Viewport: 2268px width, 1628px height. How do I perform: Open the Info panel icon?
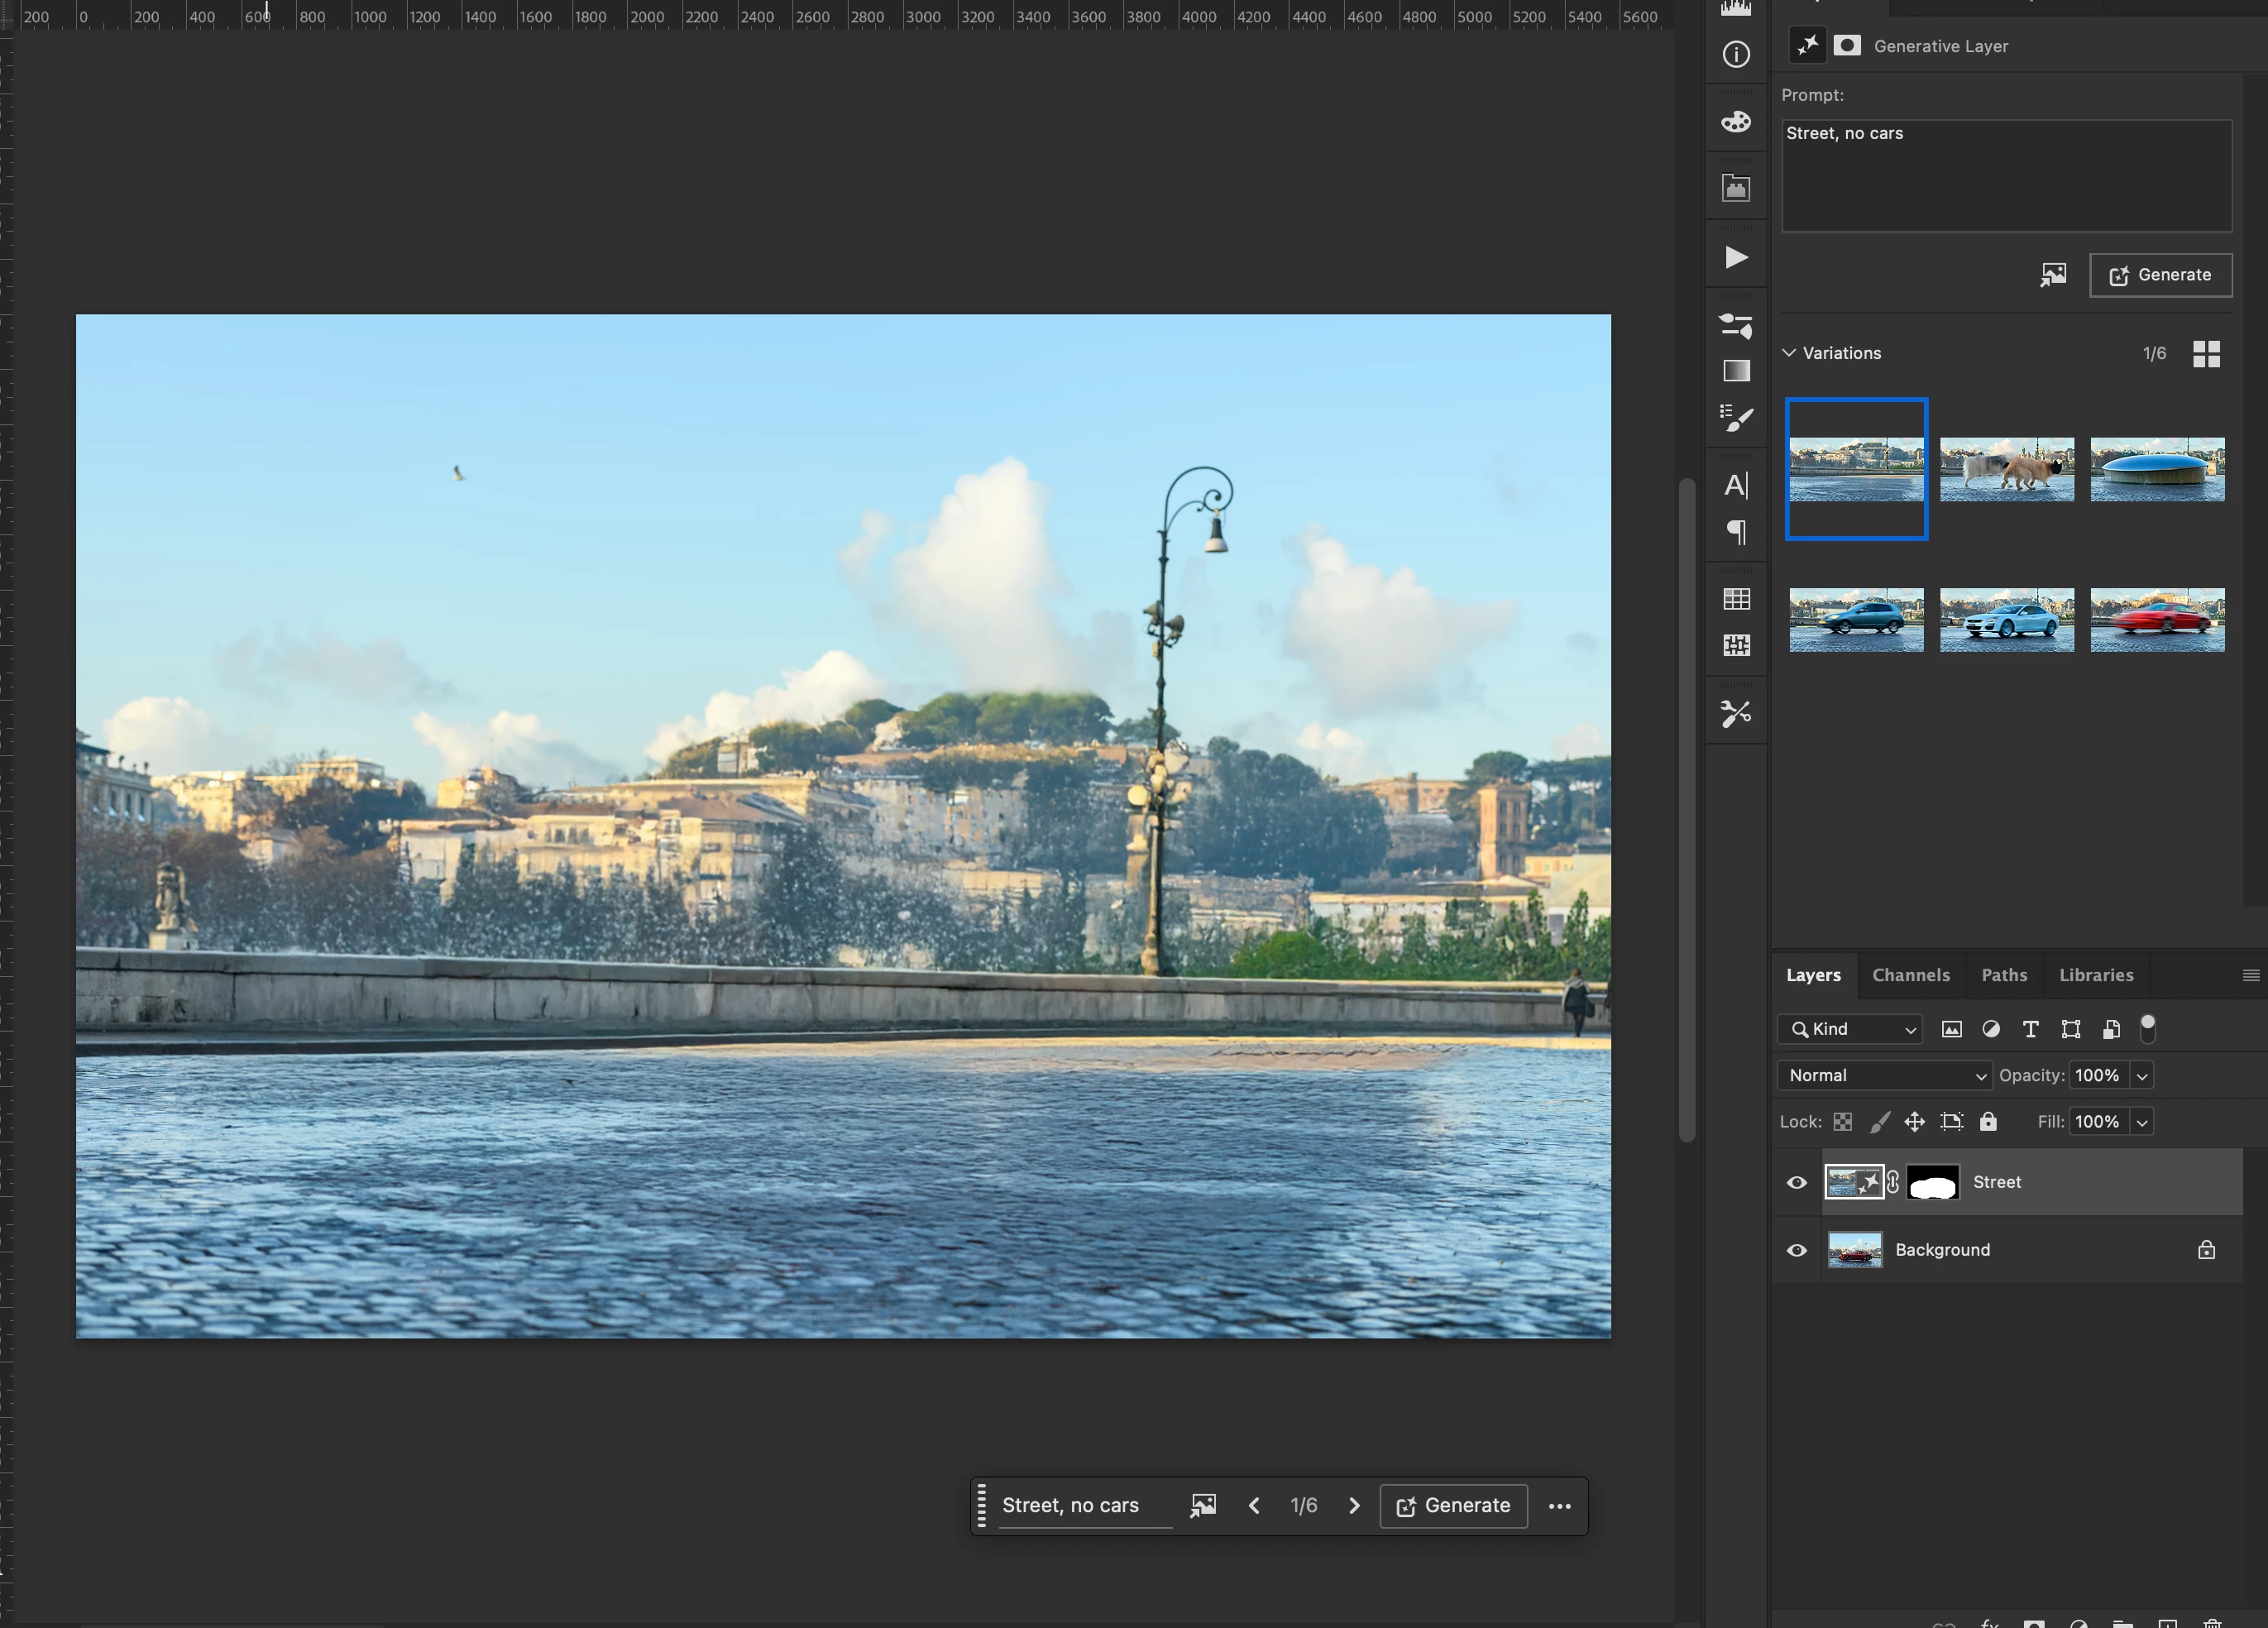click(1736, 54)
